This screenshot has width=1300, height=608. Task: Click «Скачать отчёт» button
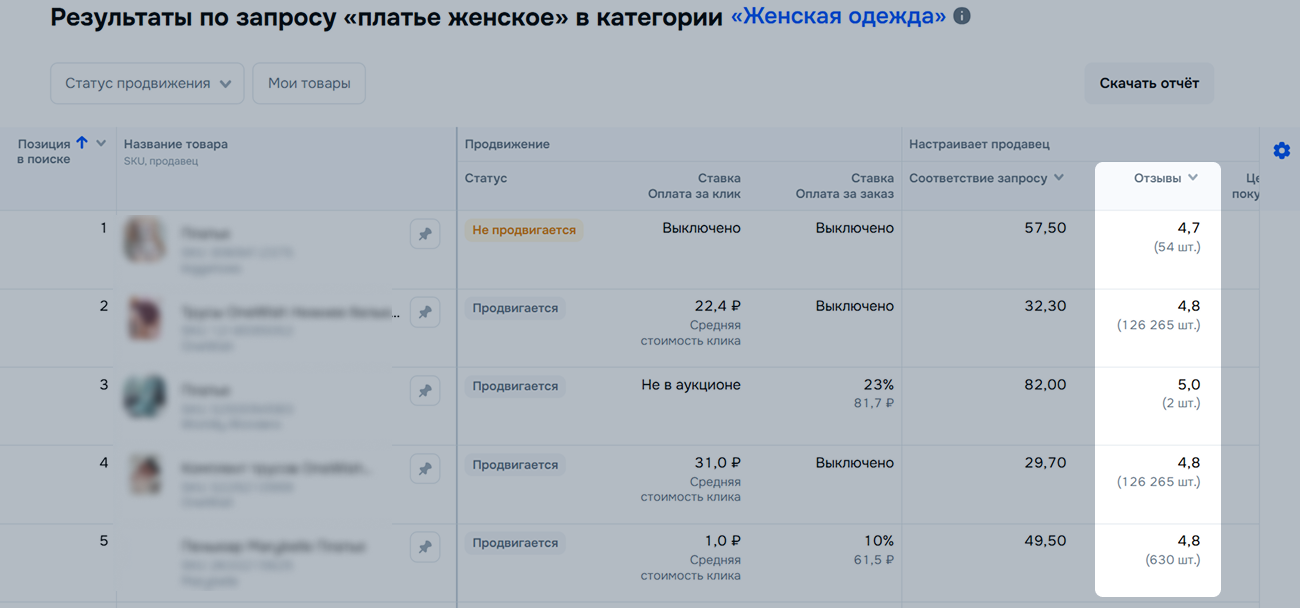tap(1149, 83)
